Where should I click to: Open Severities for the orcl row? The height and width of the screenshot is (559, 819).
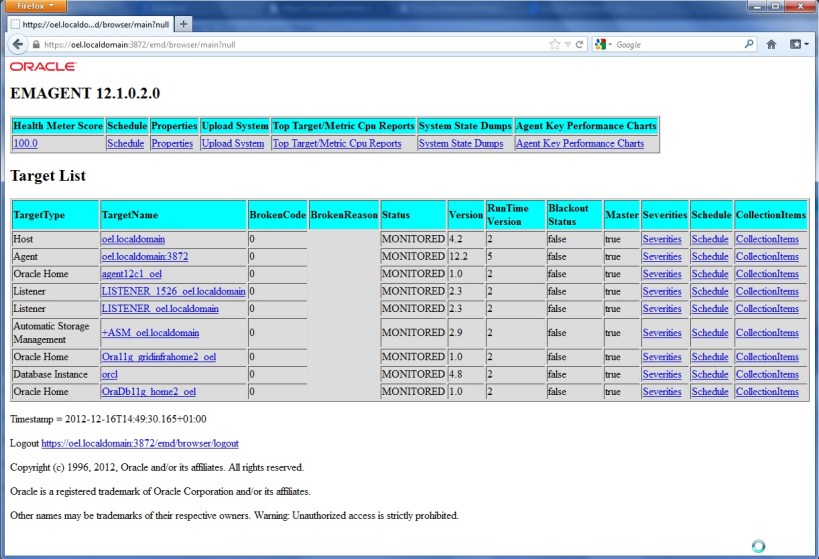[x=662, y=375]
